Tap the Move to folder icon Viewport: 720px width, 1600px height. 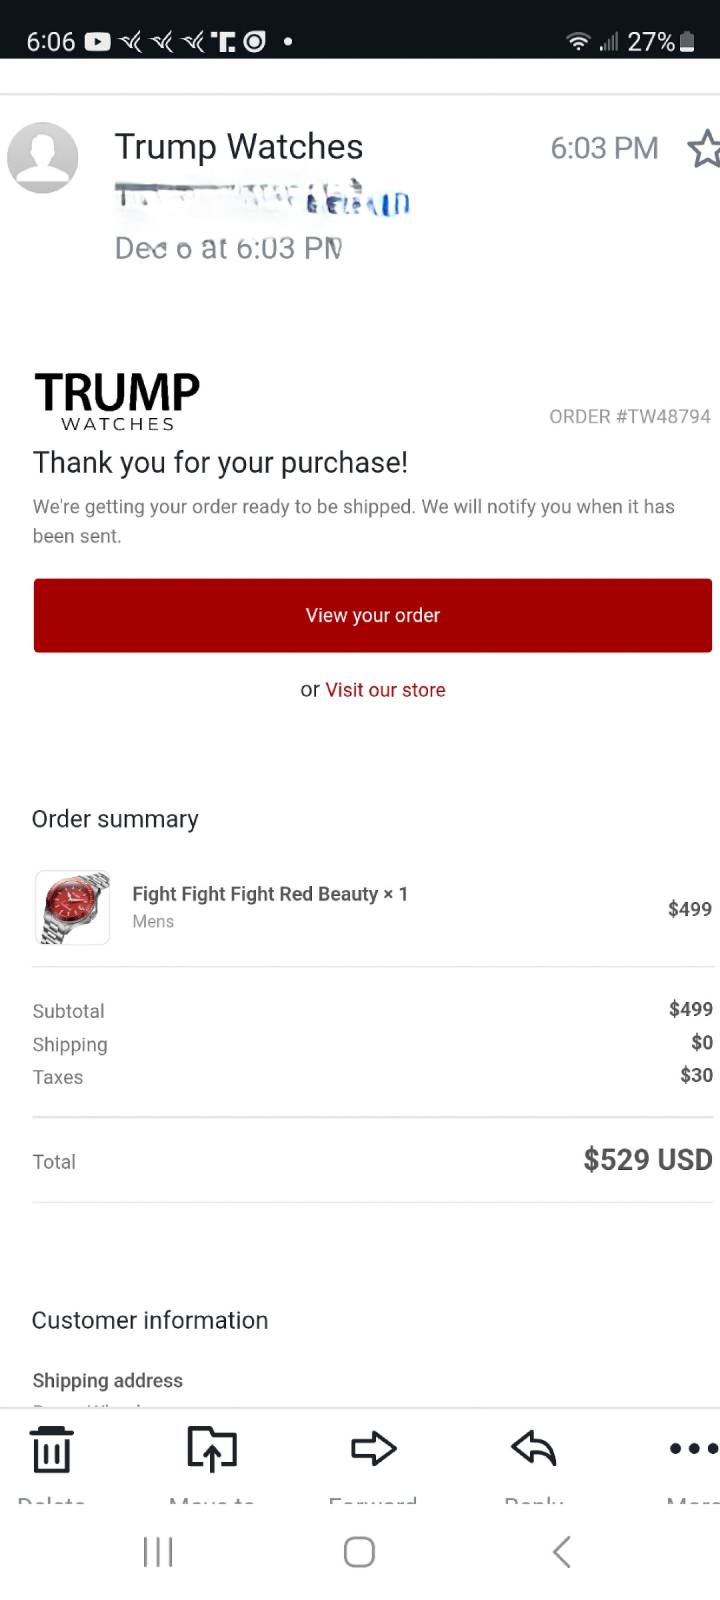pos(212,1449)
